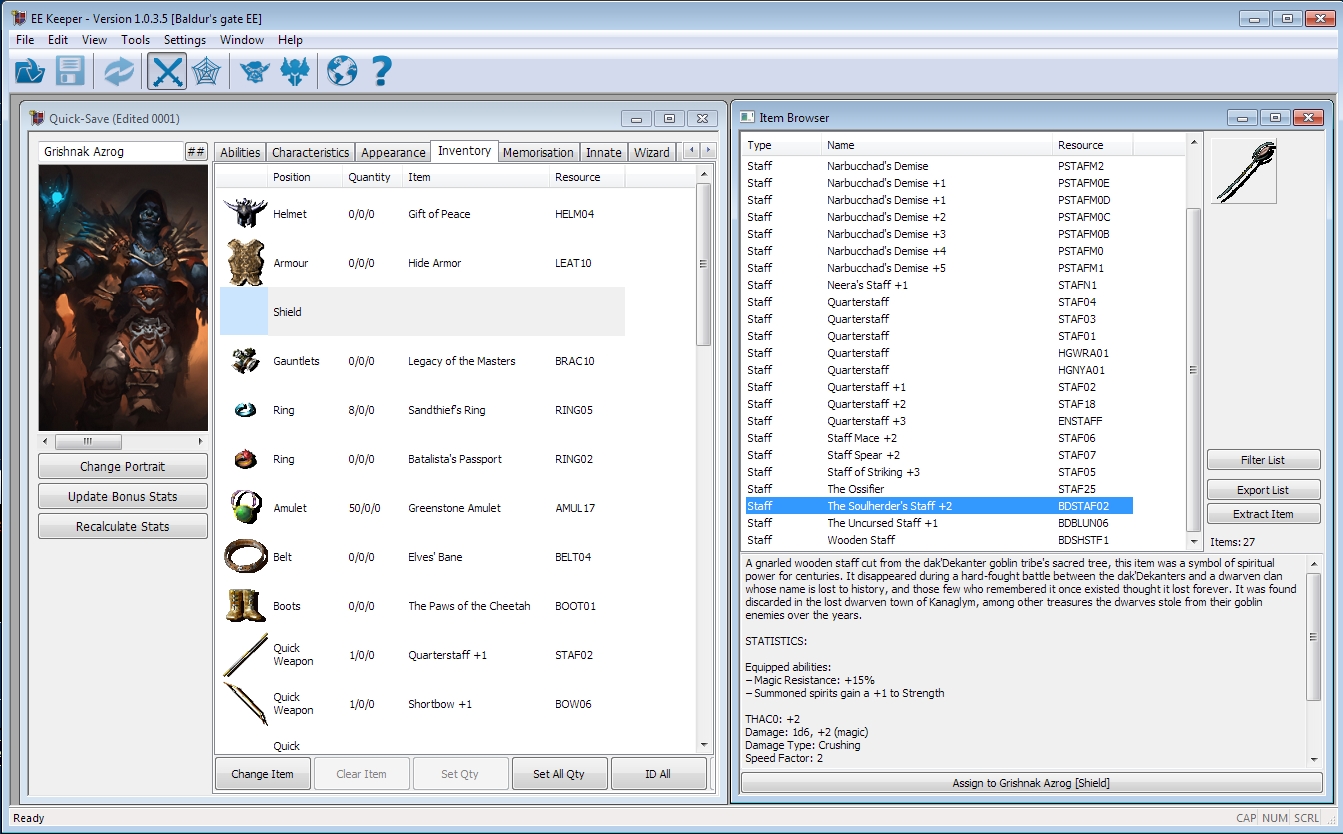Screen dimensions: 1343x834
Task: Click the Extract Item button
Action: point(1263,514)
